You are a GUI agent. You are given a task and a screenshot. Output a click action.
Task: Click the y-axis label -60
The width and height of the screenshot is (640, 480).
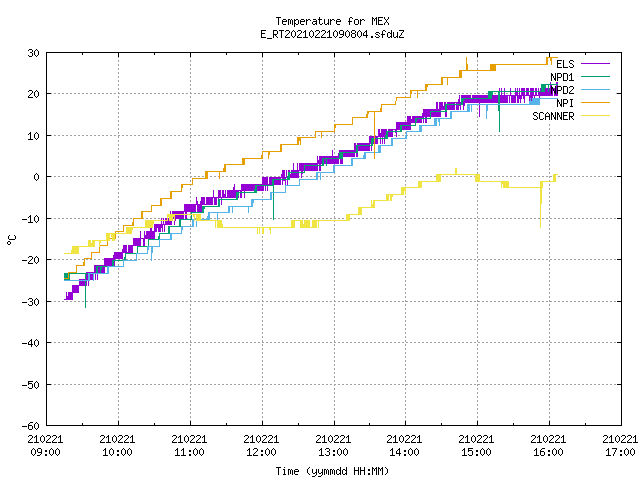pos(31,426)
